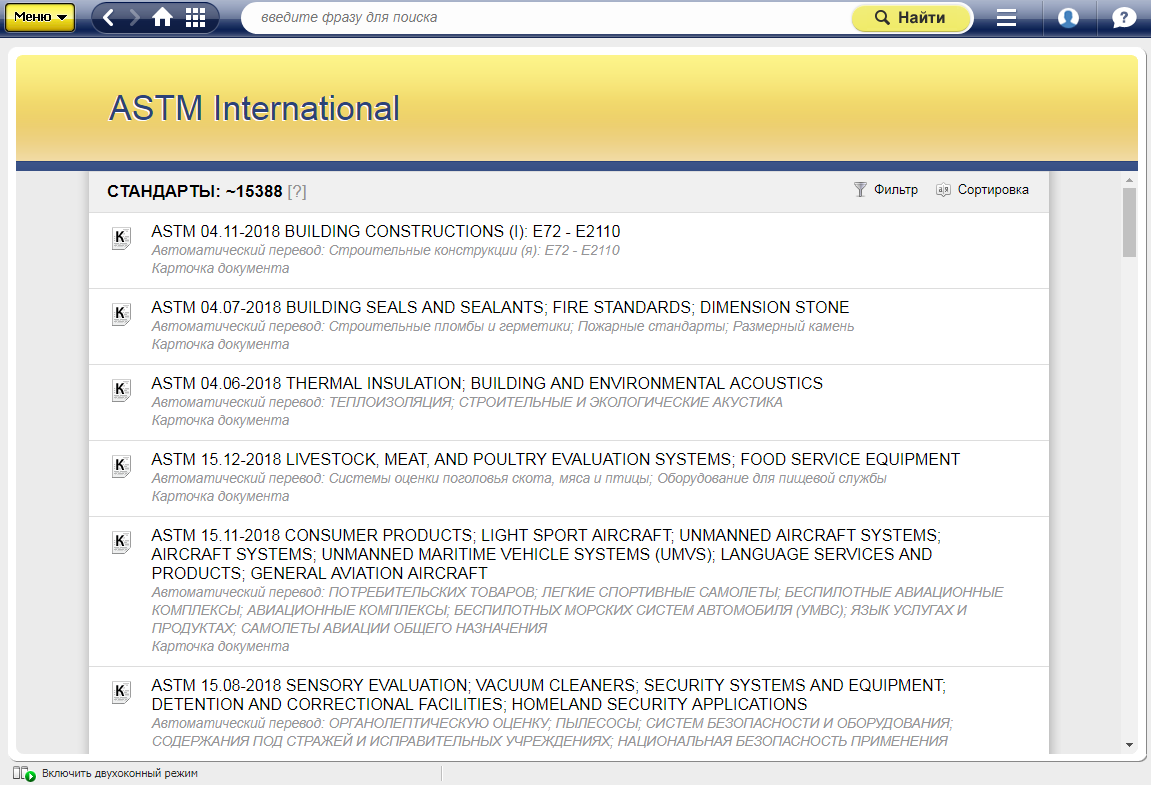This screenshot has height=785, width=1151.
Task: Open the hamburger list menu icon
Action: (1006, 18)
